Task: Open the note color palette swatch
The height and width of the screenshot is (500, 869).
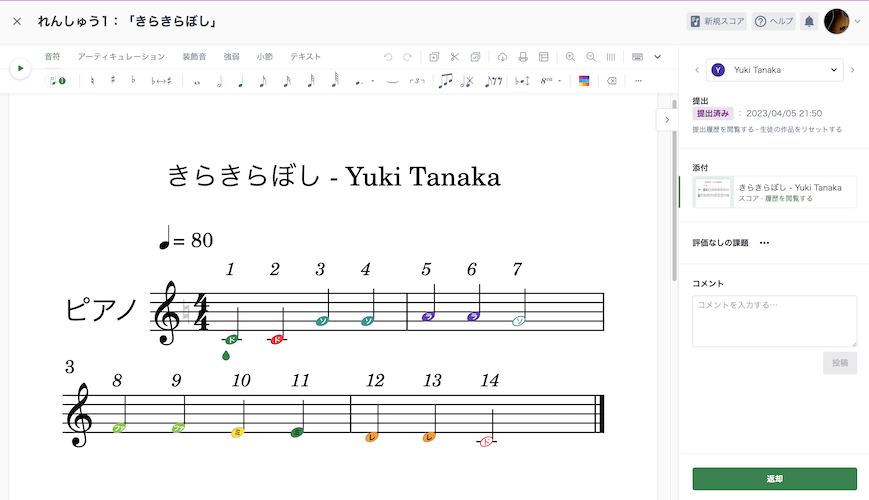Action: pyautogui.click(x=584, y=81)
